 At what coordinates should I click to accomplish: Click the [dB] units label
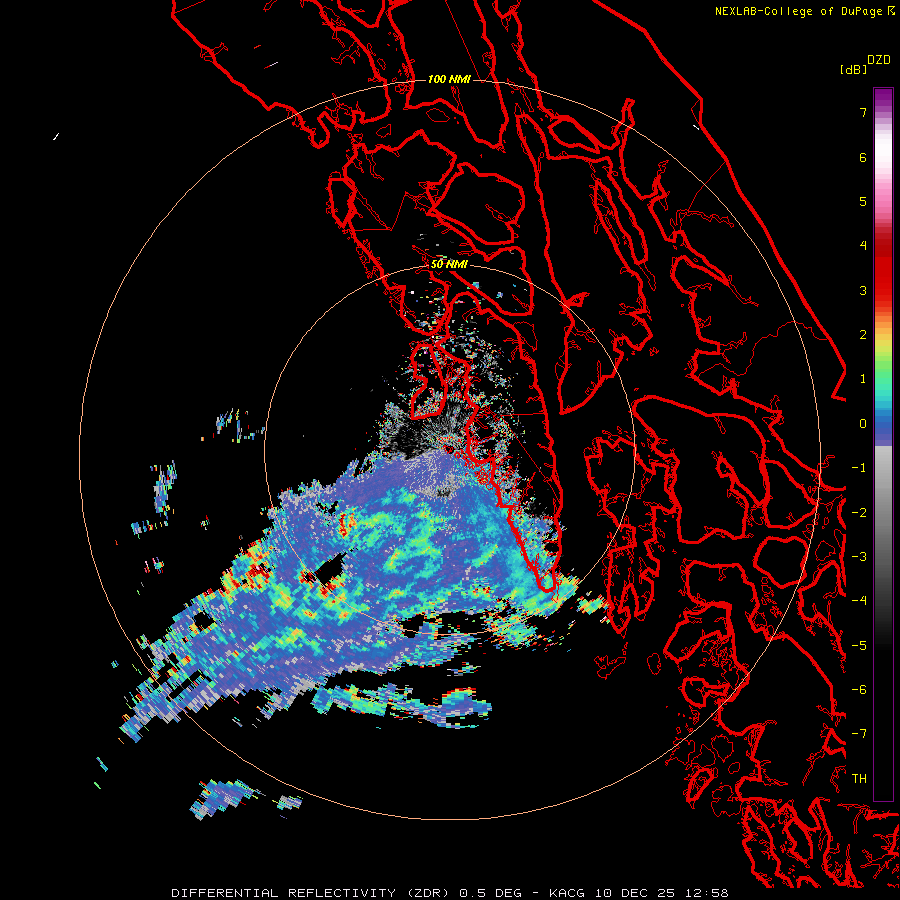pyautogui.click(x=853, y=69)
